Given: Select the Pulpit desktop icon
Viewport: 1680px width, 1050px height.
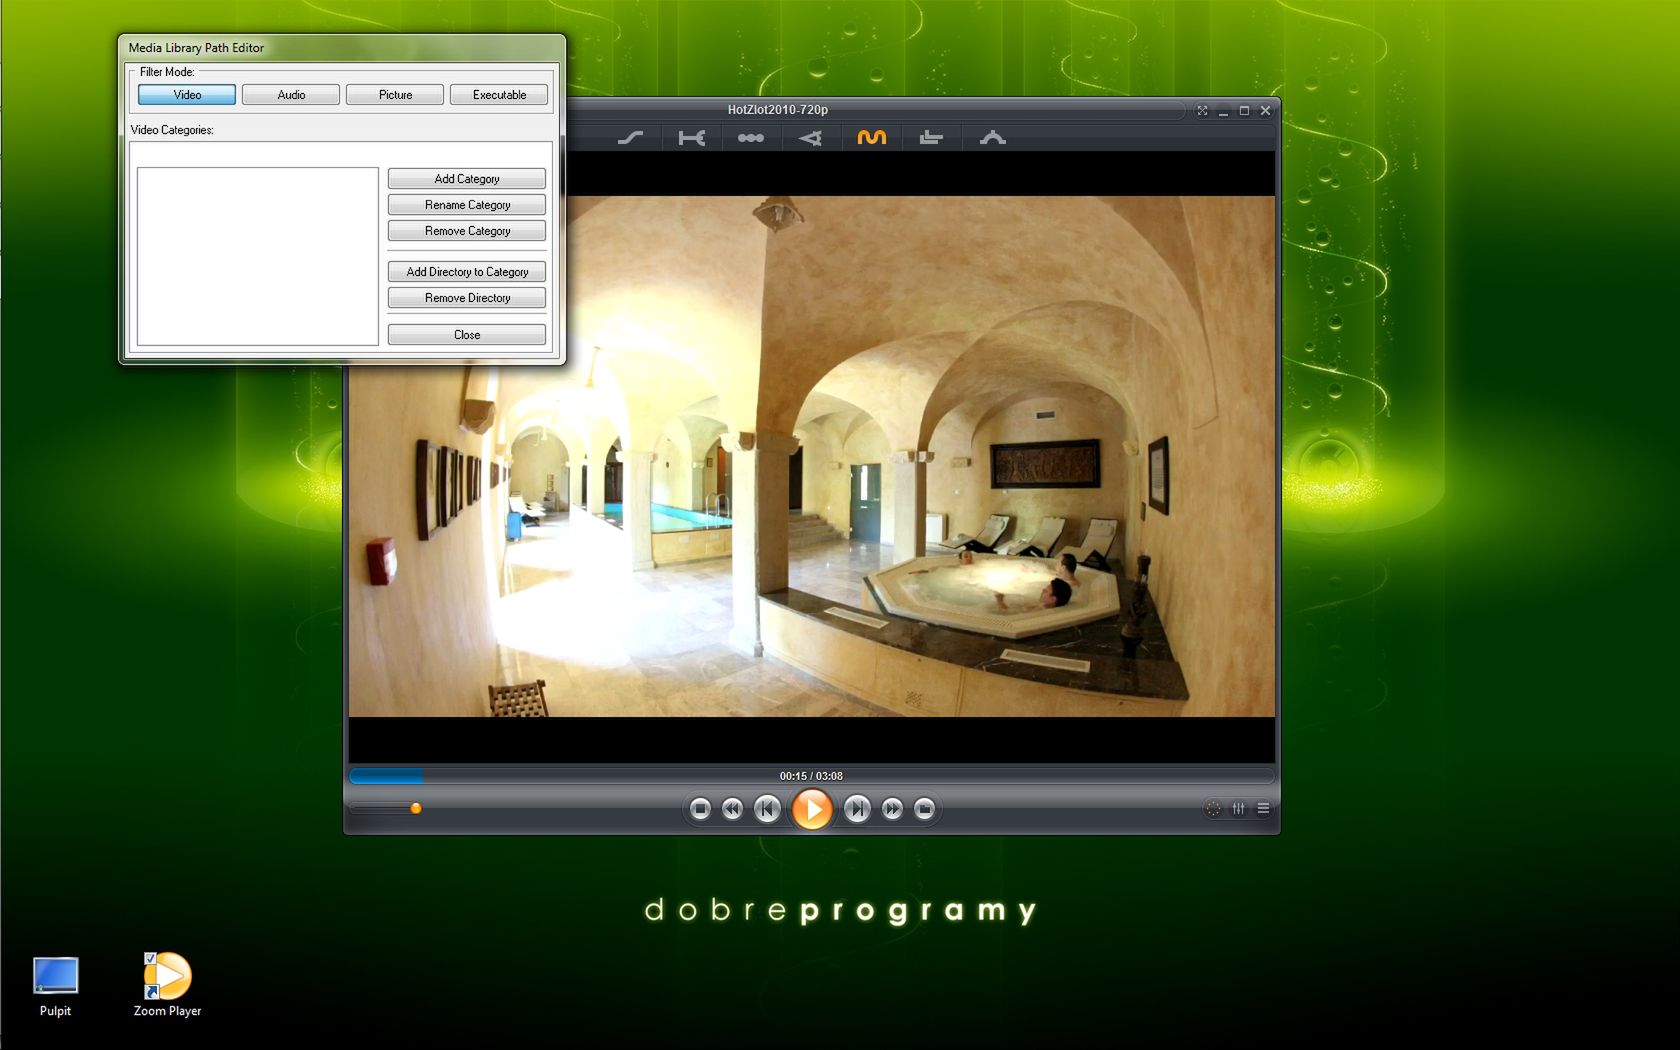Looking at the screenshot, I should click(55, 987).
